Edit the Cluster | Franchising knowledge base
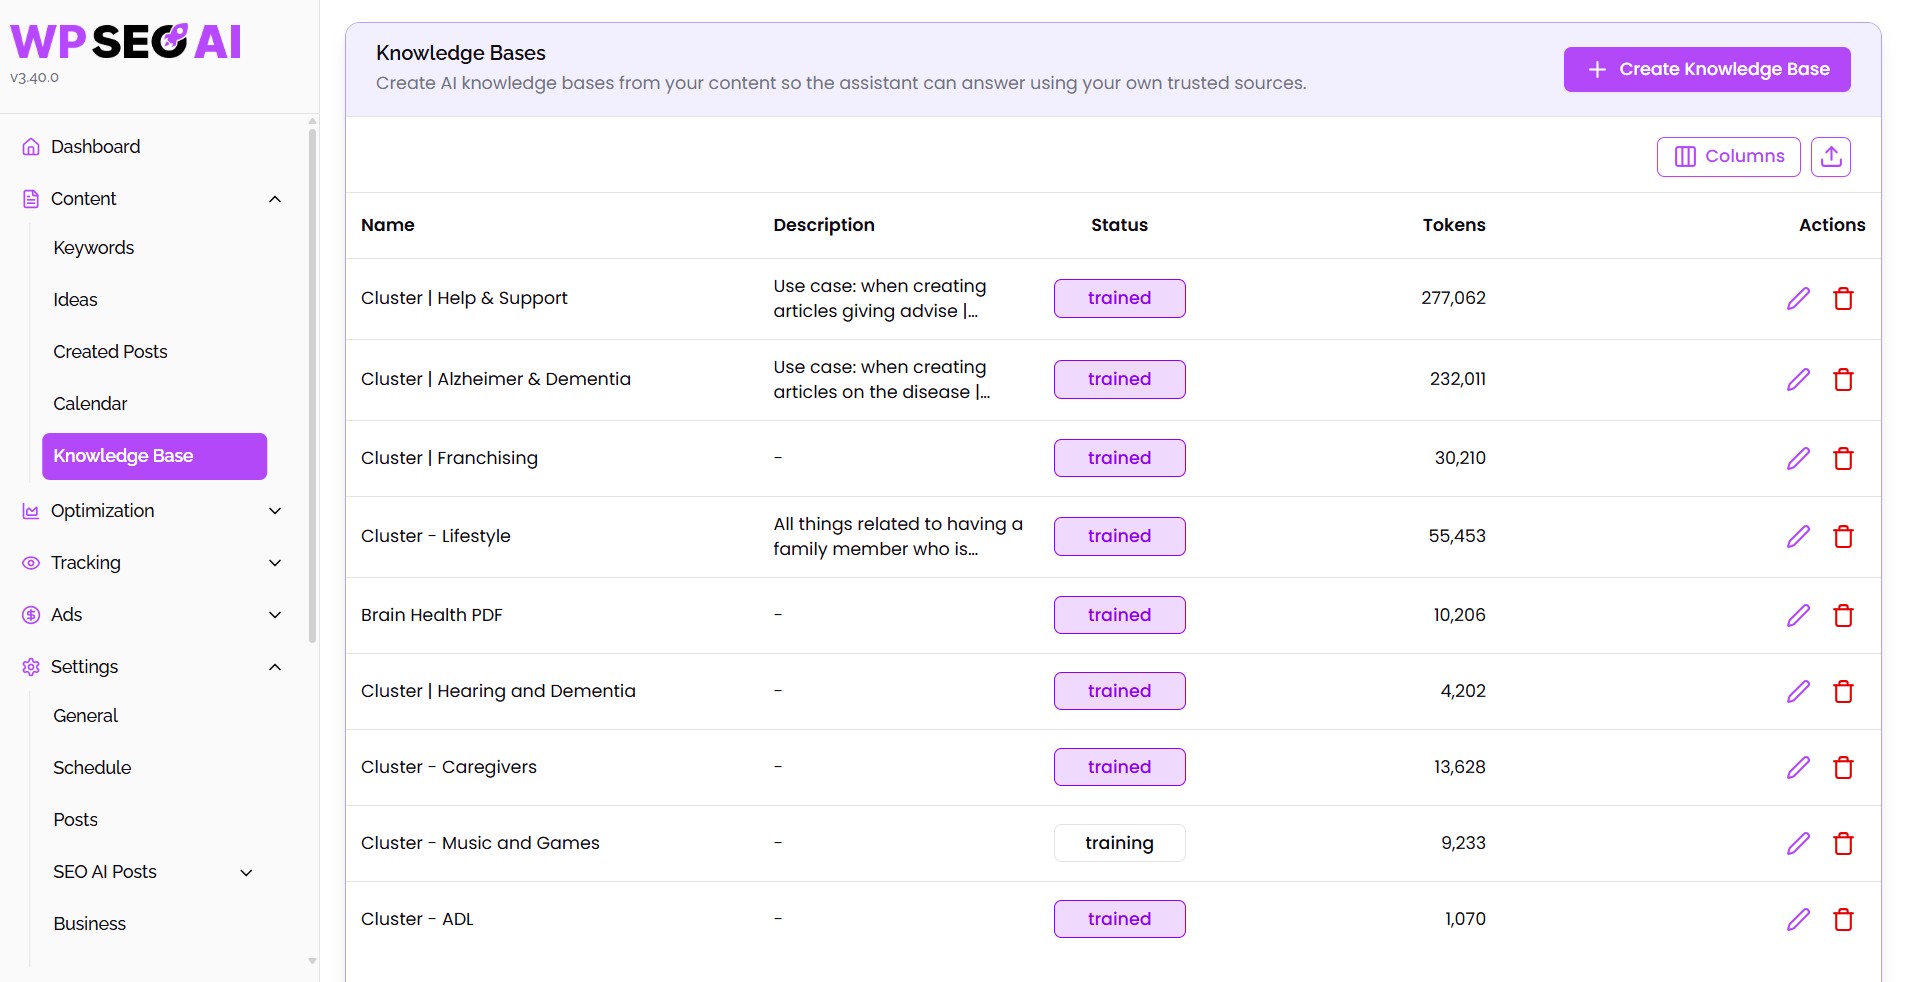The width and height of the screenshot is (1906, 982). [1798, 458]
